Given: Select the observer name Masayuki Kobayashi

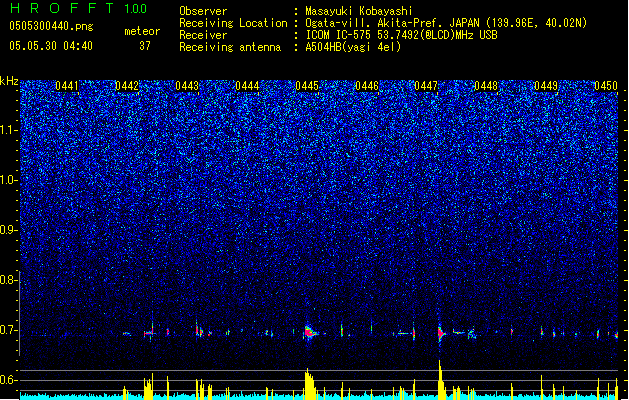Looking at the screenshot, I should [359, 11].
